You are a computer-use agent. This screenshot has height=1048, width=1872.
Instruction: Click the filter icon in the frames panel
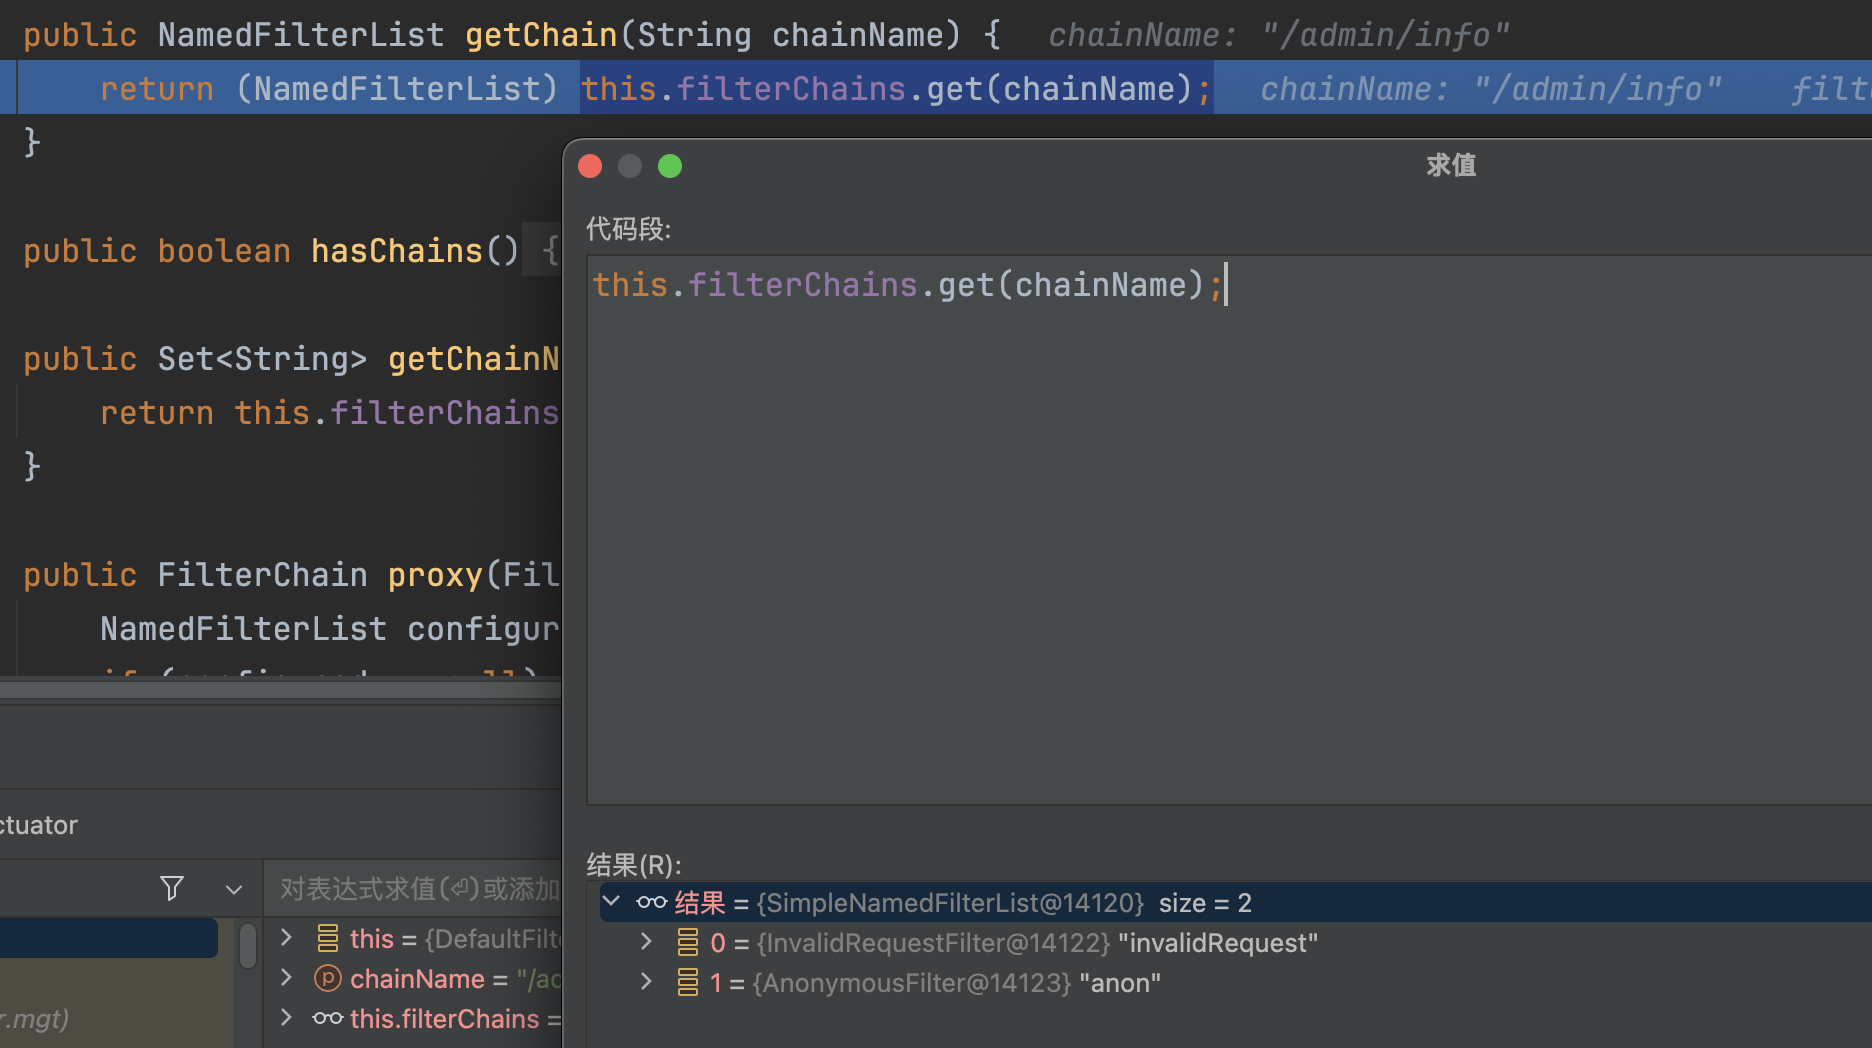[172, 888]
